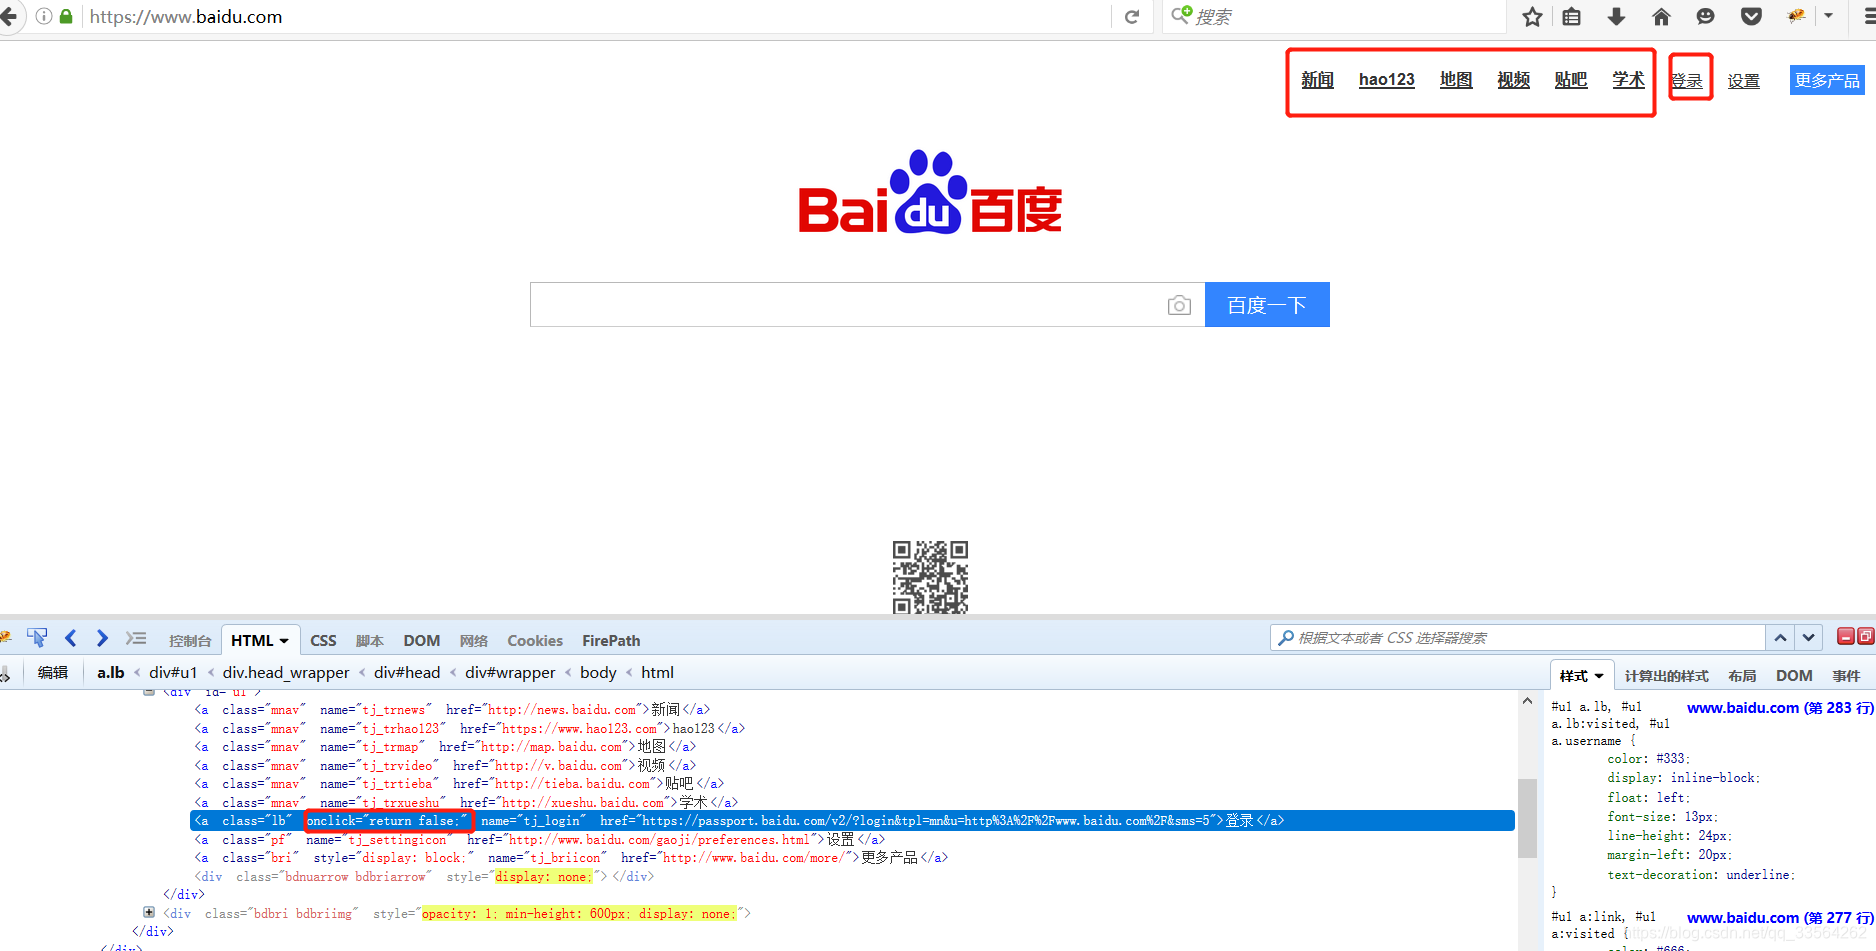Open the 布局 side tab
Screen dimensions: 1876x951
pos(1742,676)
